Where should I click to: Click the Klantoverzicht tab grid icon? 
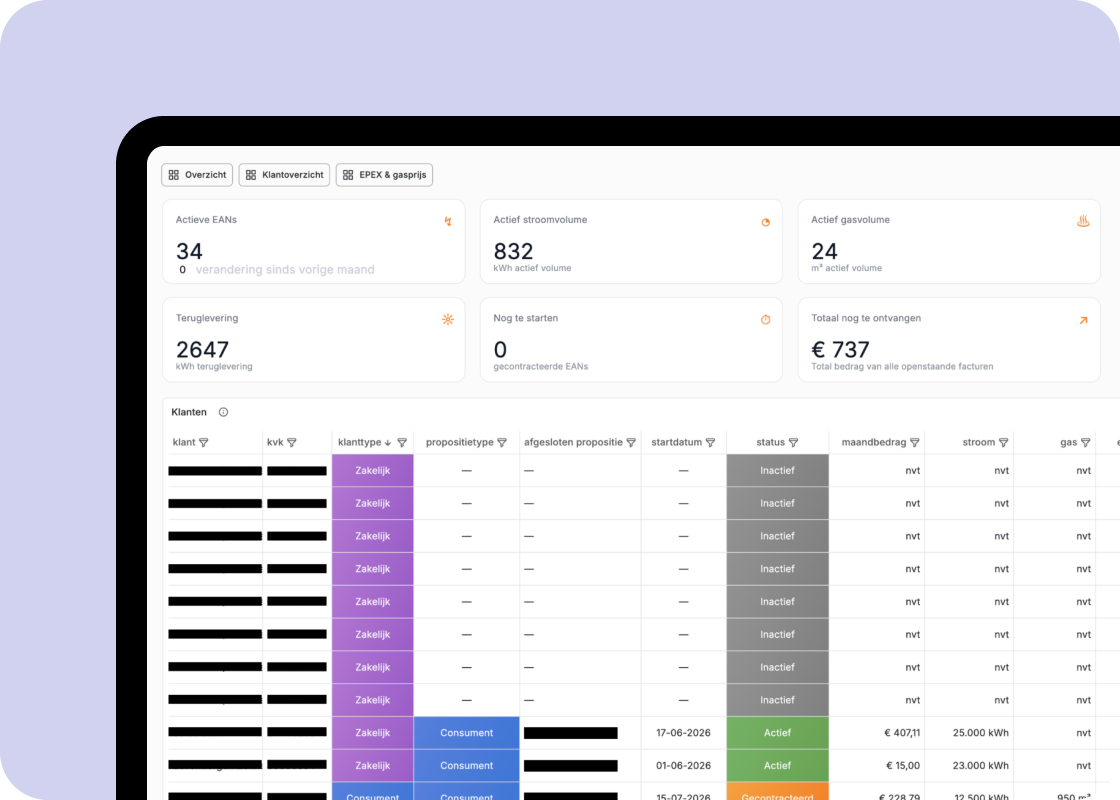pyautogui.click(x=251, y=175)
